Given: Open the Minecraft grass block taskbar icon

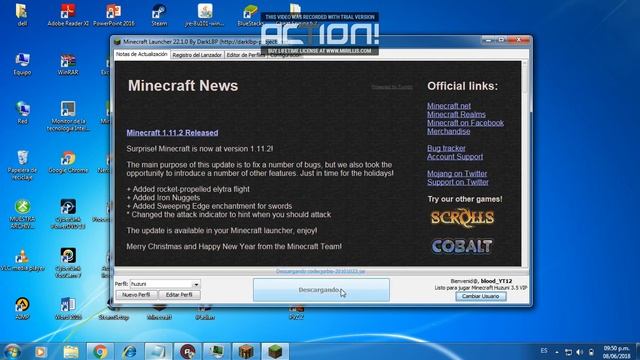Looking at the screenshot, I should pos(276,351).
